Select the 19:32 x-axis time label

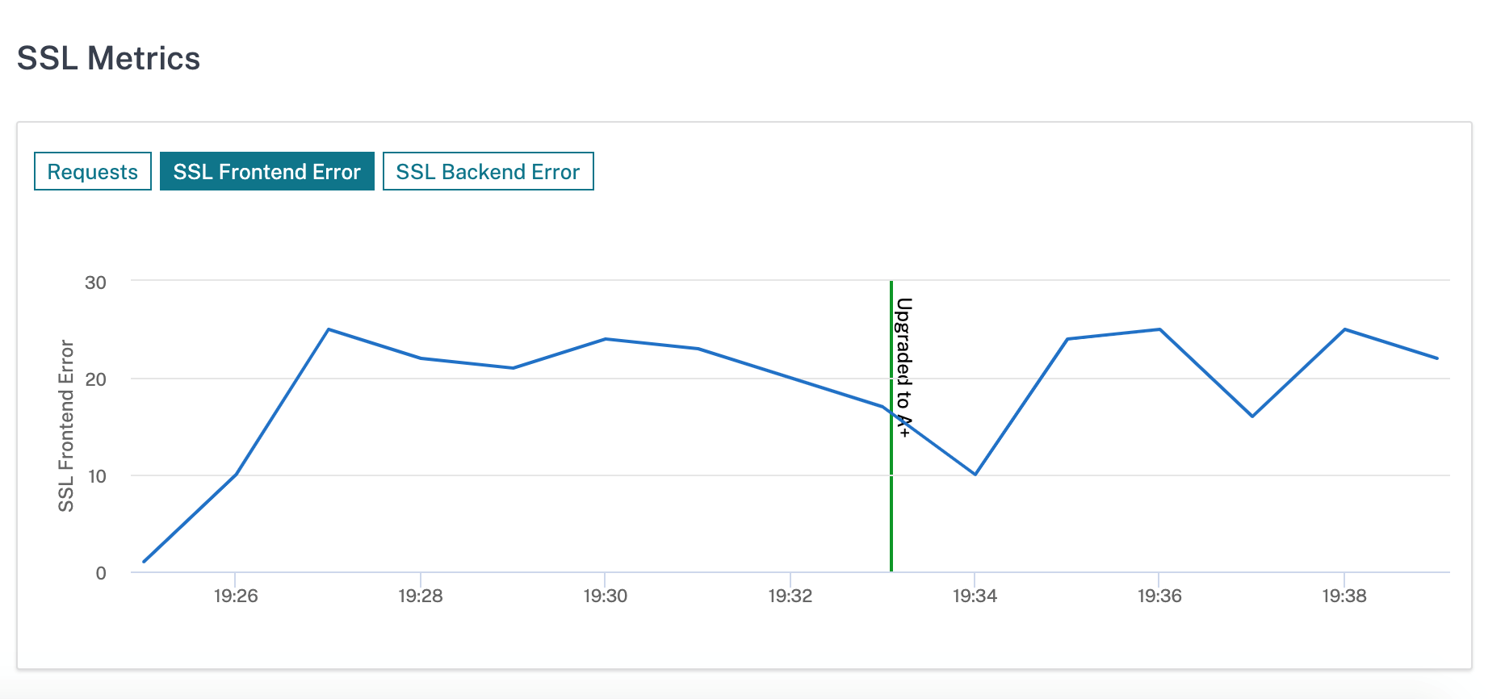[790, 596]
